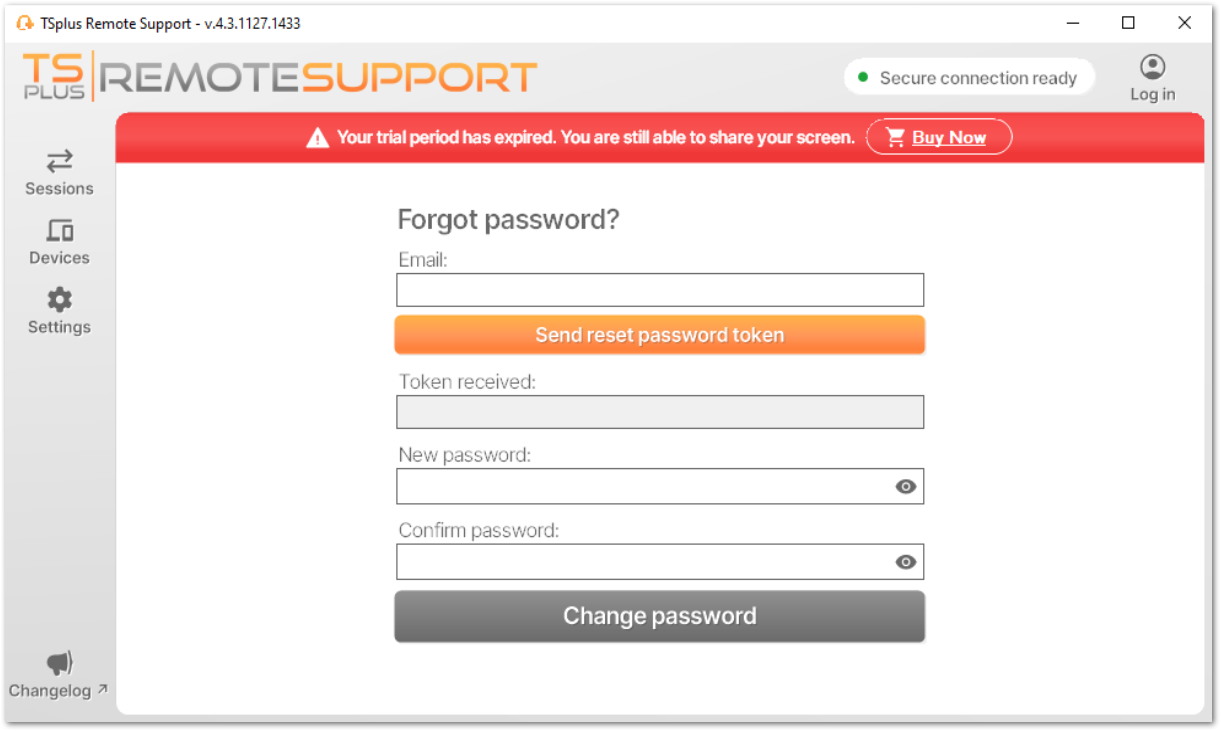The width and height of the screenshot is (1221, 731).
Task: Click the Token received field
Action: [659, 412]
